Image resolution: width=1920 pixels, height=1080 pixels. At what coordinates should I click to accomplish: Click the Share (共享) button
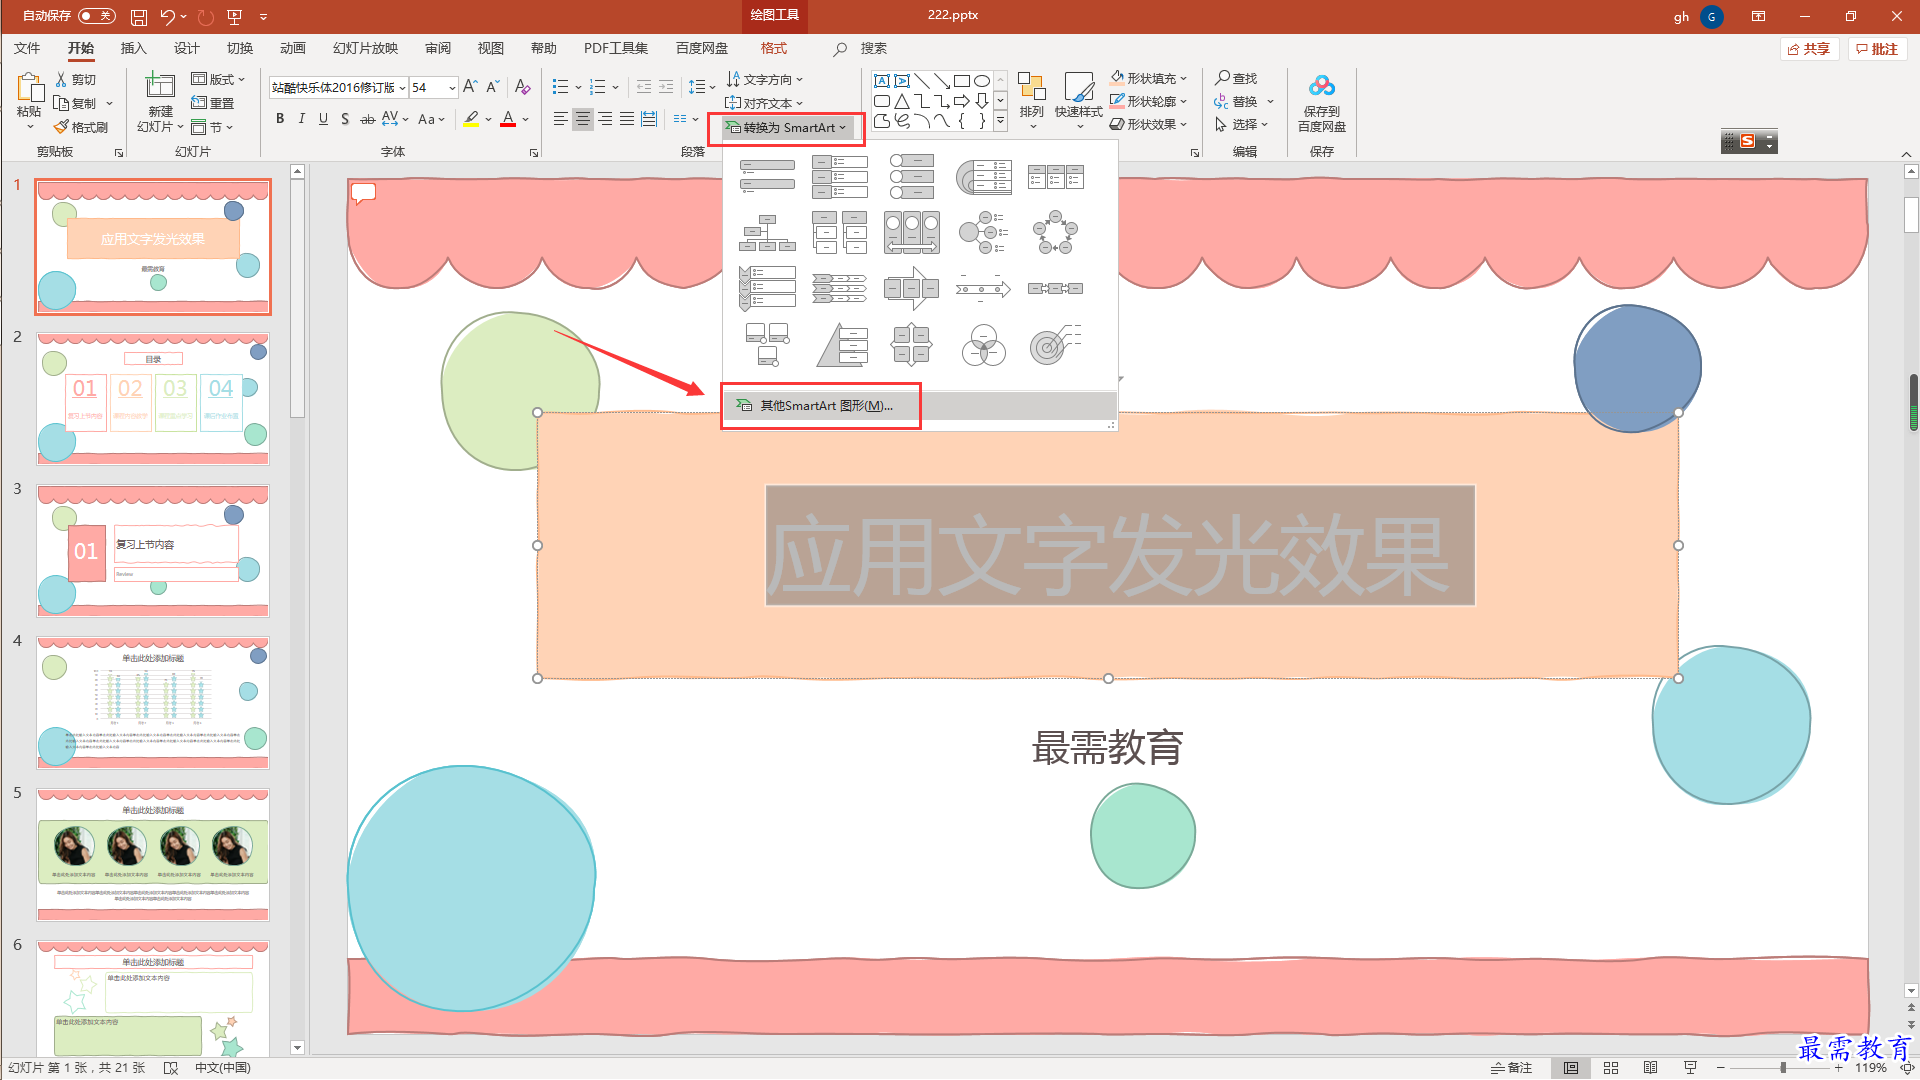coord(1809,49)
